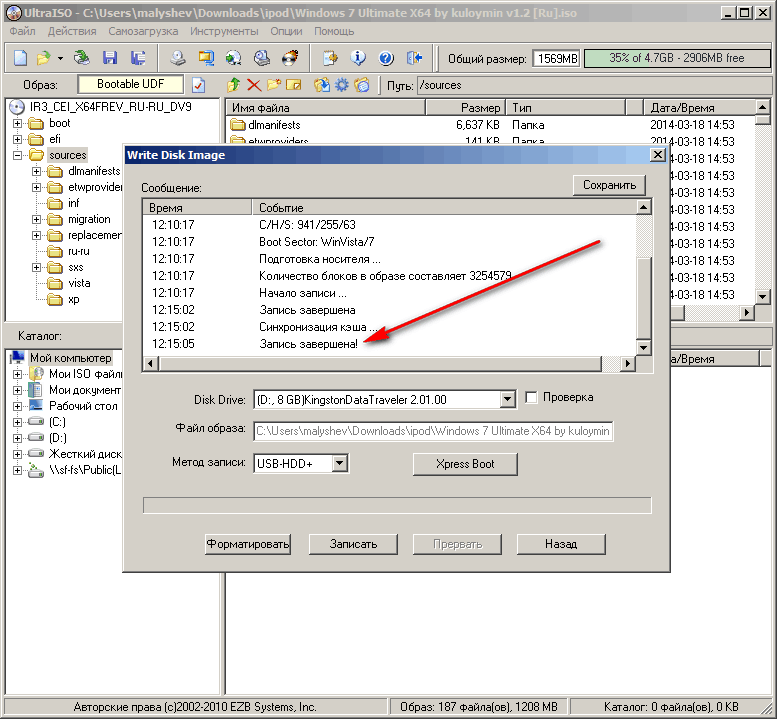This screenshot has width=777, height=719.
Task: Click the Burn CD/DVD Image icon
Action: click(x=290, y=58)
